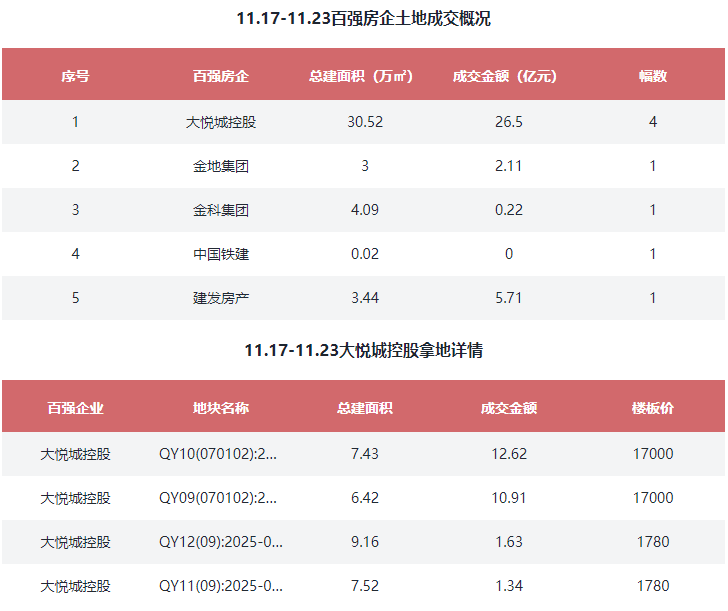Click the heading 11.17-11.23大悦城控股拿地详情
This screenshot has height=611, width=728.
(364, 351)
